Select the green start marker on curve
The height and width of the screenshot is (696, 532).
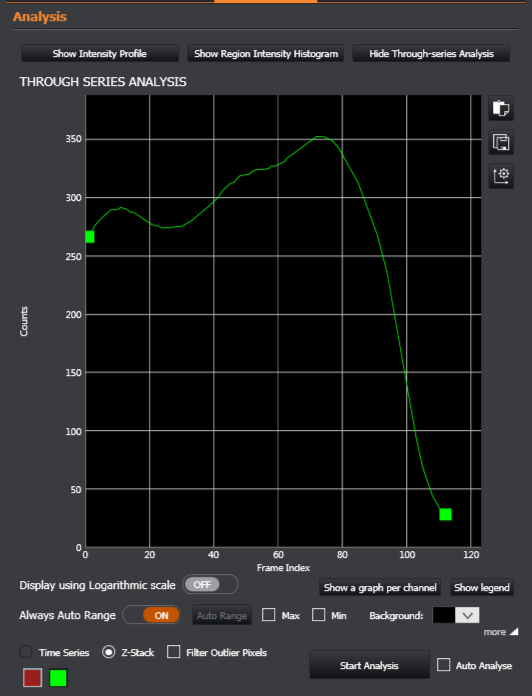pos(90,237)
